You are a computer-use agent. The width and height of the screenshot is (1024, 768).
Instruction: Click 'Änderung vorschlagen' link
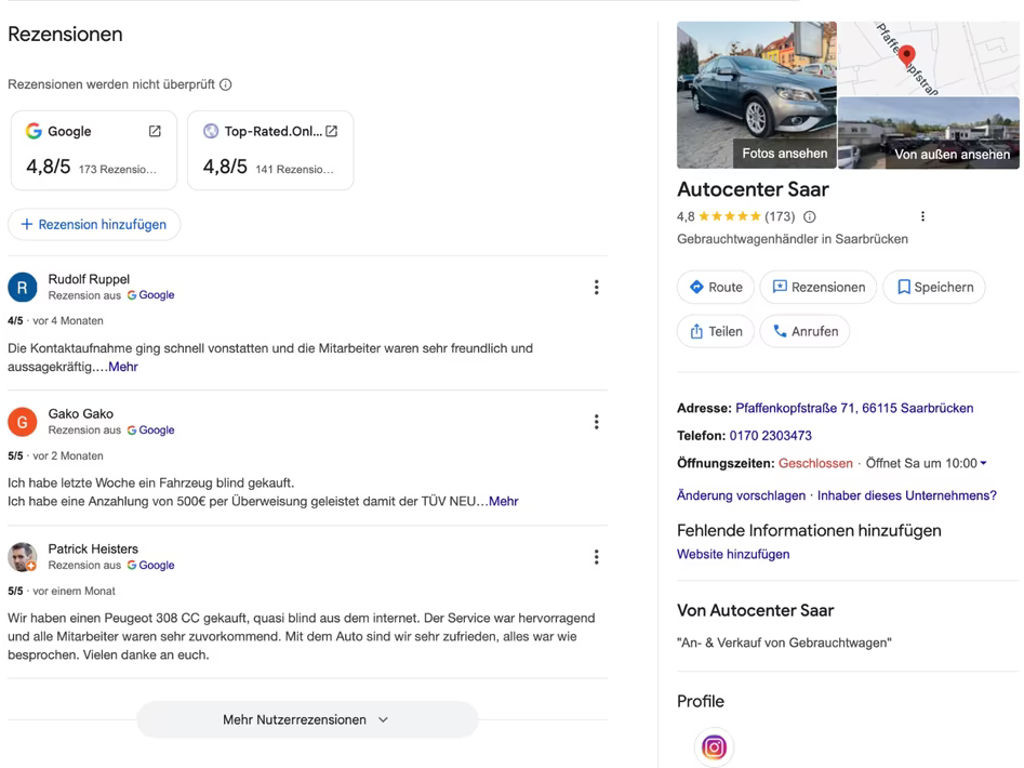click(741, 496)
